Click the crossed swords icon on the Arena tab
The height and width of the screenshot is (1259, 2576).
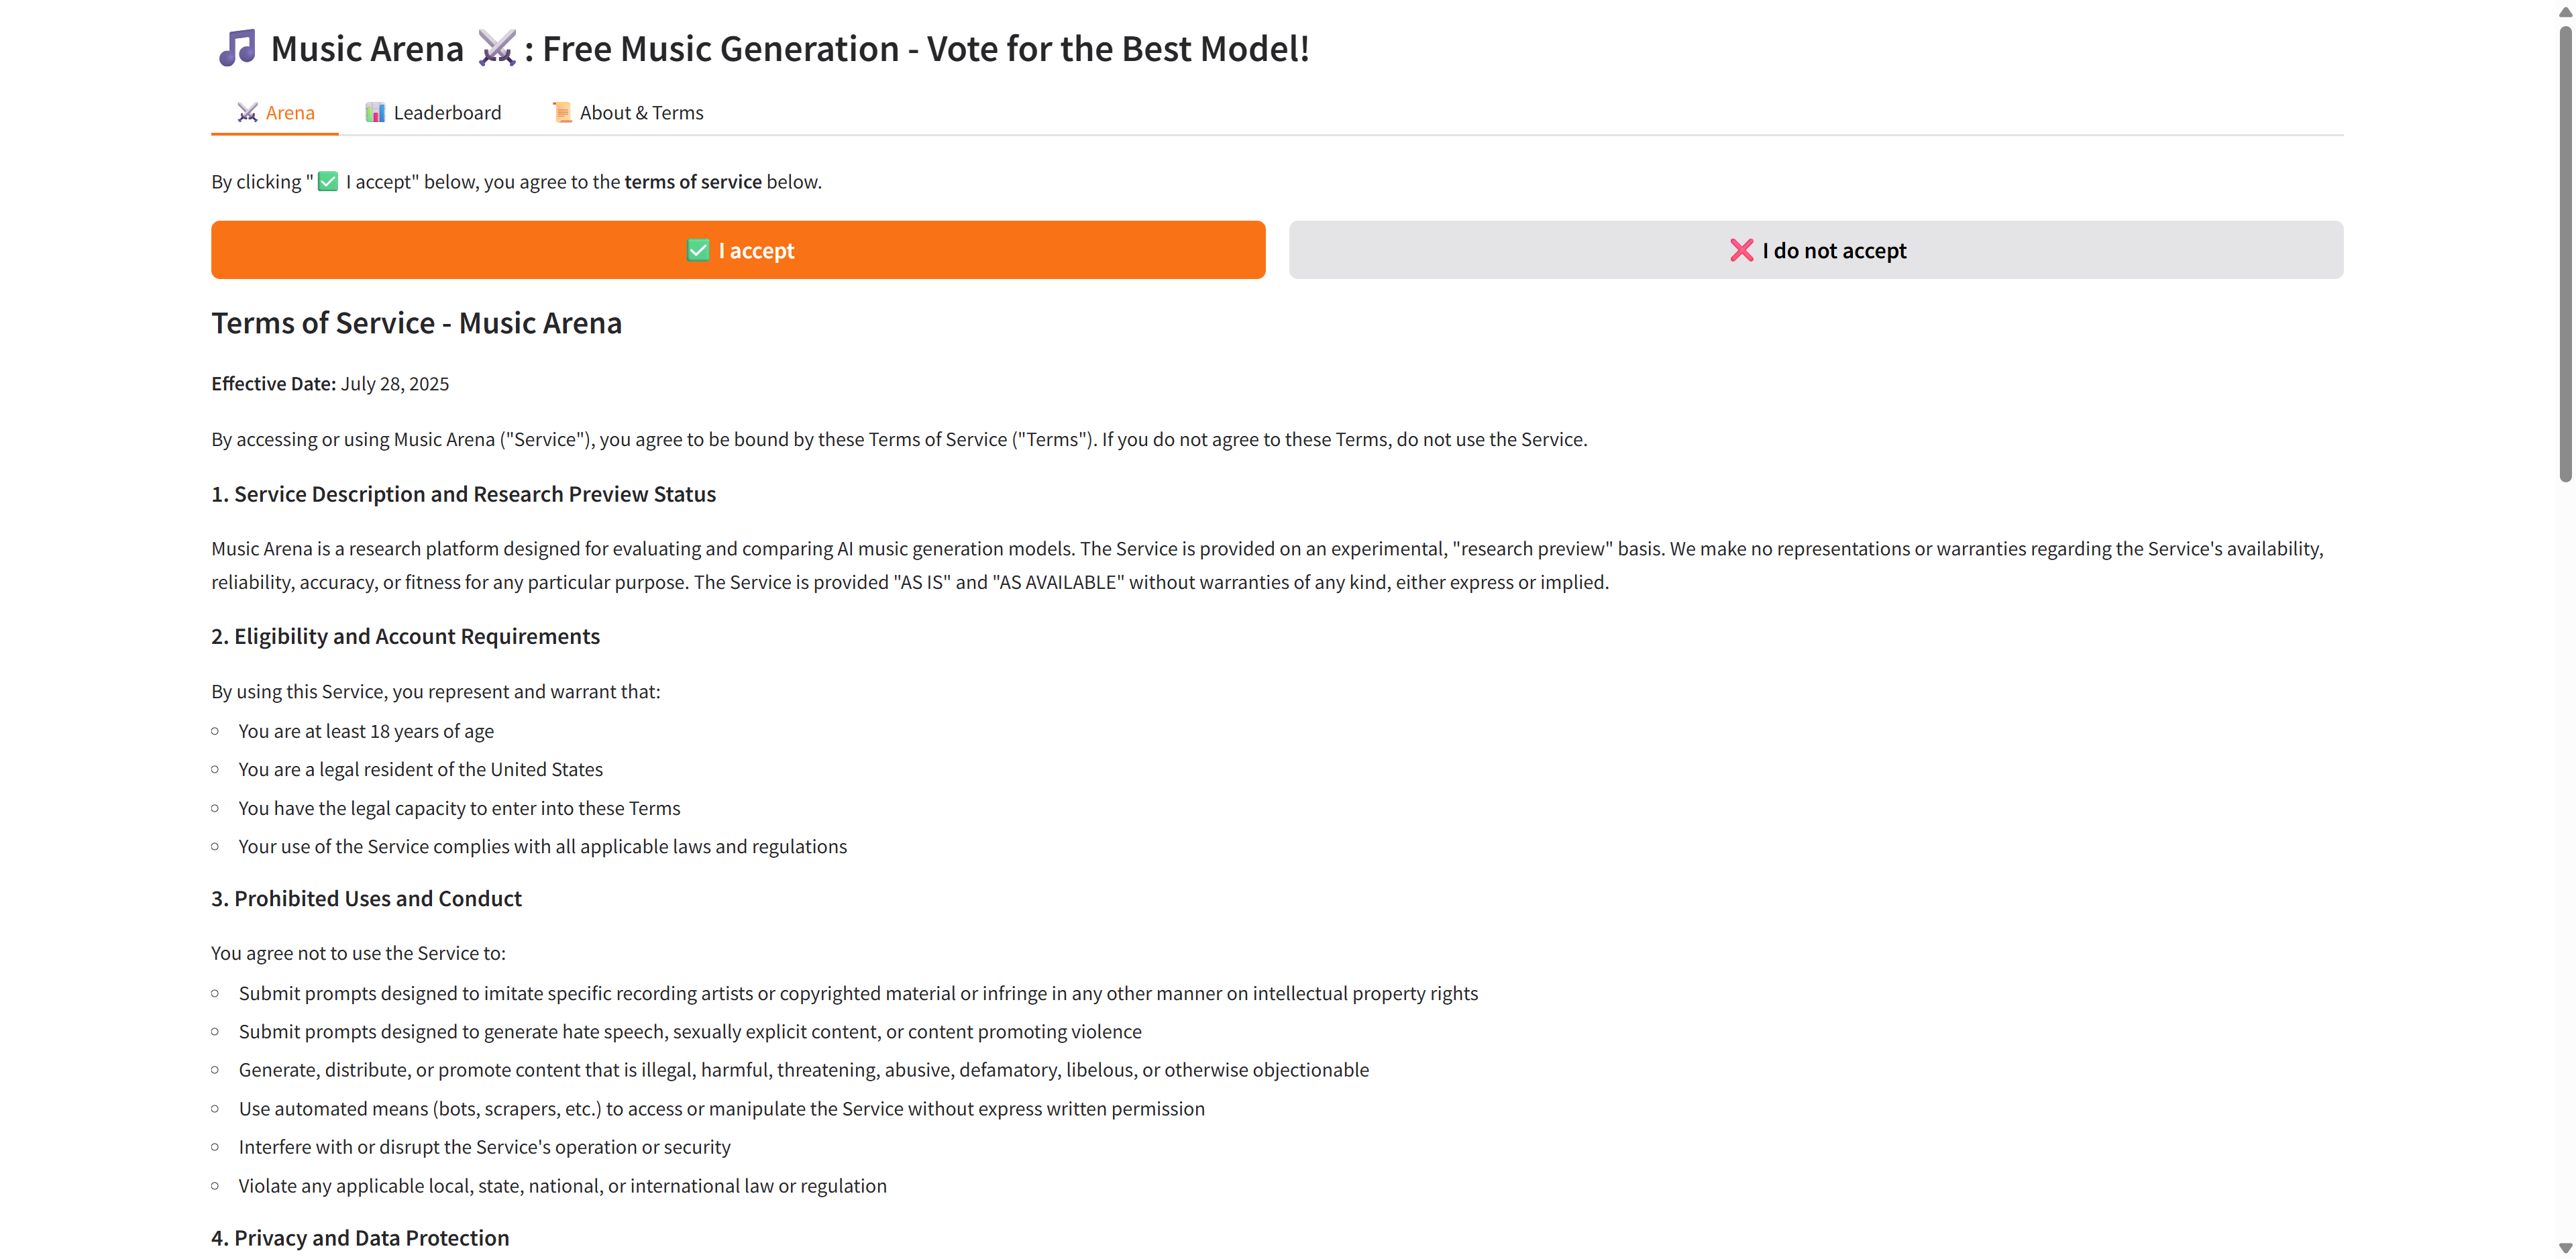(247, 112)
